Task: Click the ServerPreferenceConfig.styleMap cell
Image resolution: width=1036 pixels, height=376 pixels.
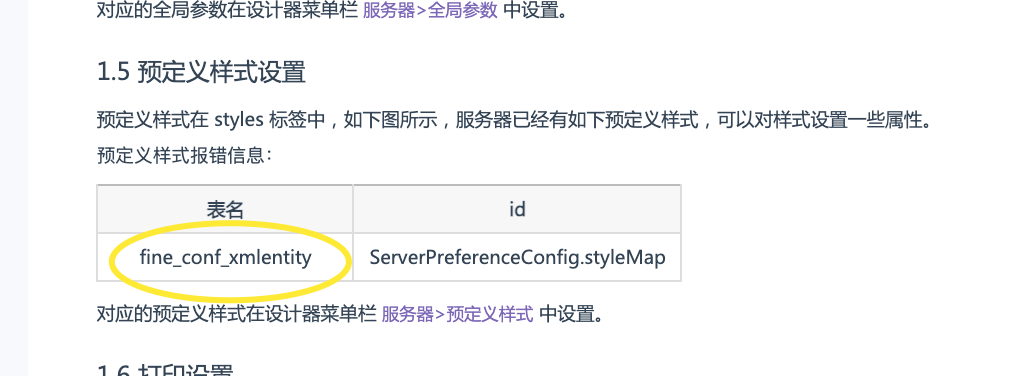Action: click(x=517, y=257)
